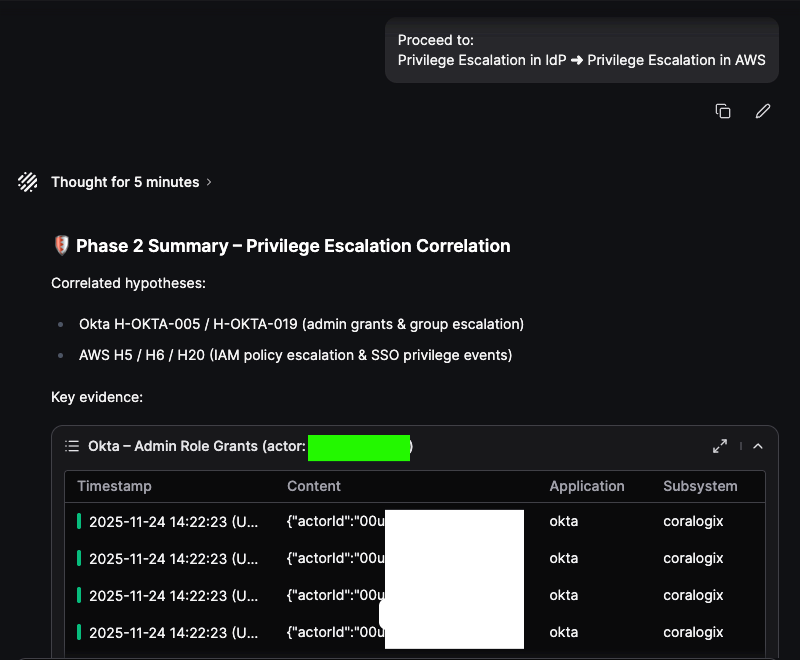Click the "Proceed to:" user message bubble
Screen dimensions: 800x660
point(581,50)
